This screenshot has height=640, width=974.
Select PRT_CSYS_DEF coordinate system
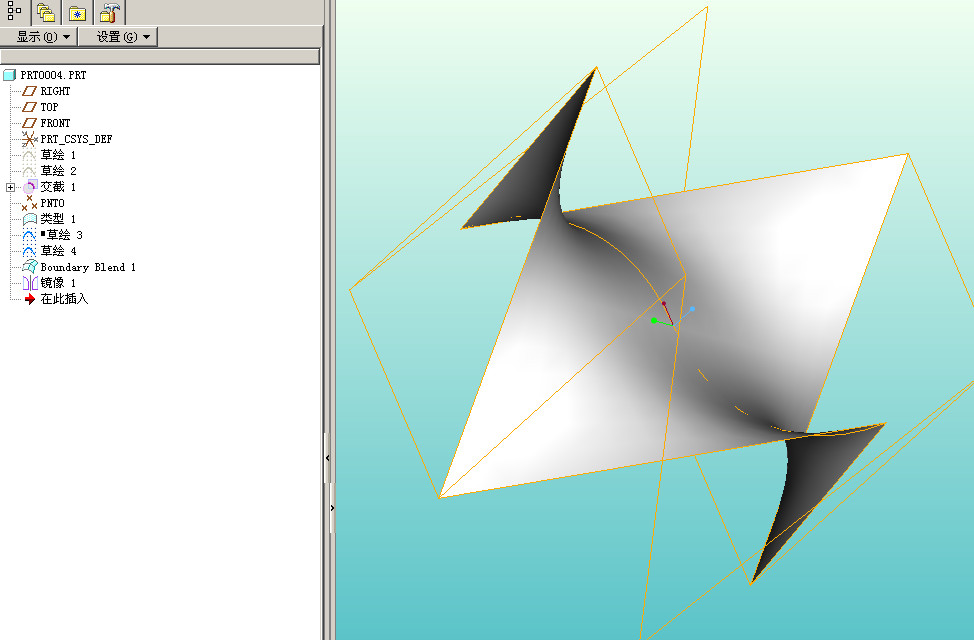(x=76, y=139)
